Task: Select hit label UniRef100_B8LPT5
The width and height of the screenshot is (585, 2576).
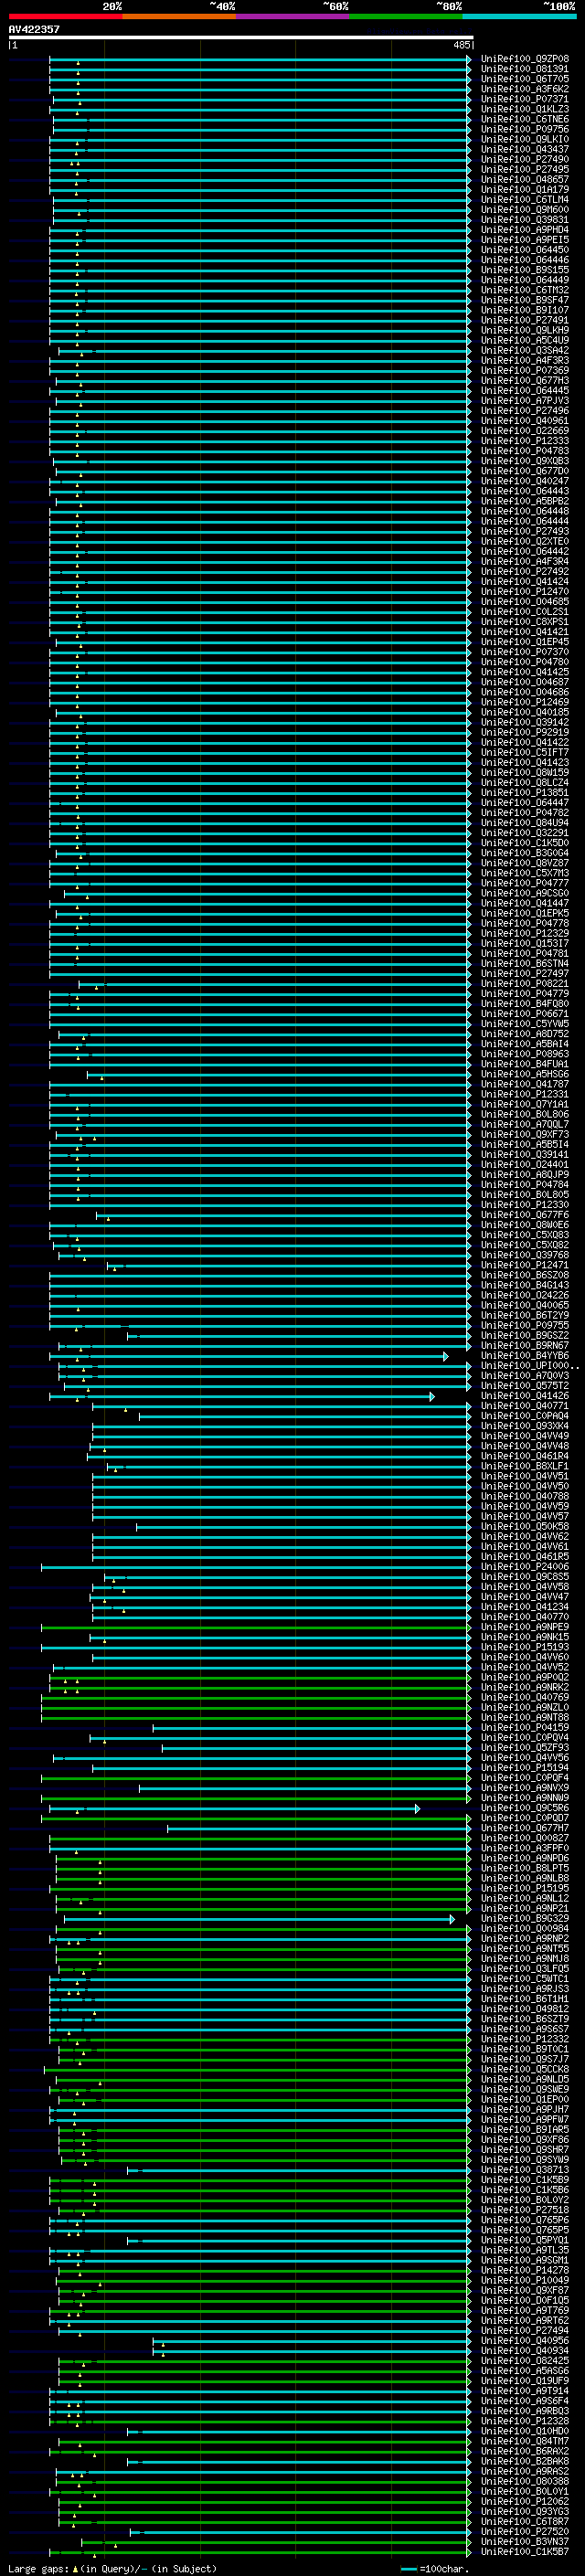Action: (x=524, y=1868)
